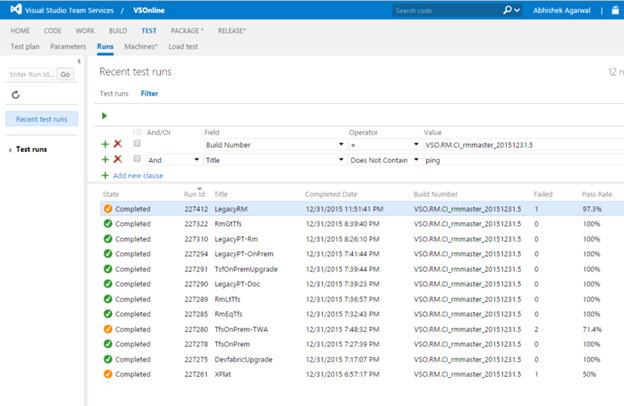Select the Filter view tab
624x406 pixels.
click(149, 94)
